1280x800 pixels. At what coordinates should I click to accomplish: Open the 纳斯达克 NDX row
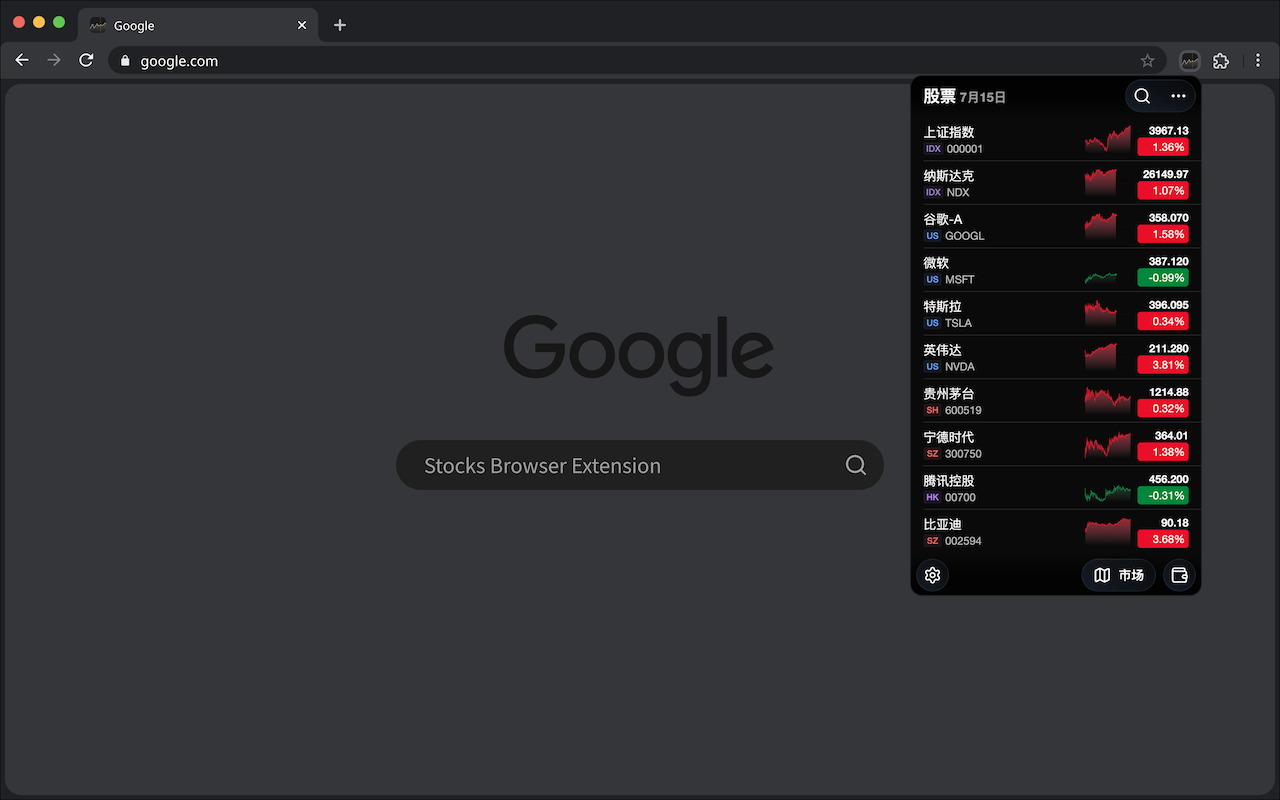(1056, 183)
